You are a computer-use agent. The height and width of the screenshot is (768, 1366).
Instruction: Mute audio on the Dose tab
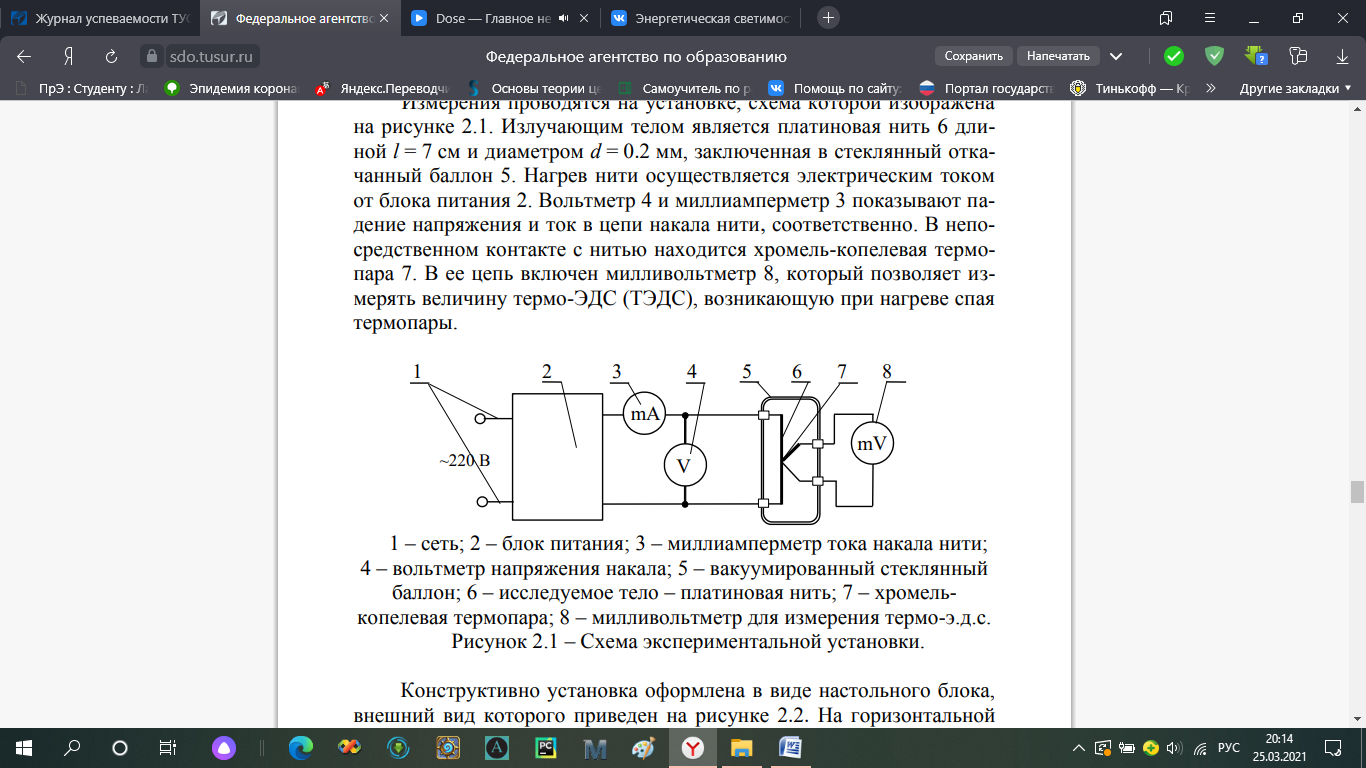pyautogui.click(x=564, y=18)
